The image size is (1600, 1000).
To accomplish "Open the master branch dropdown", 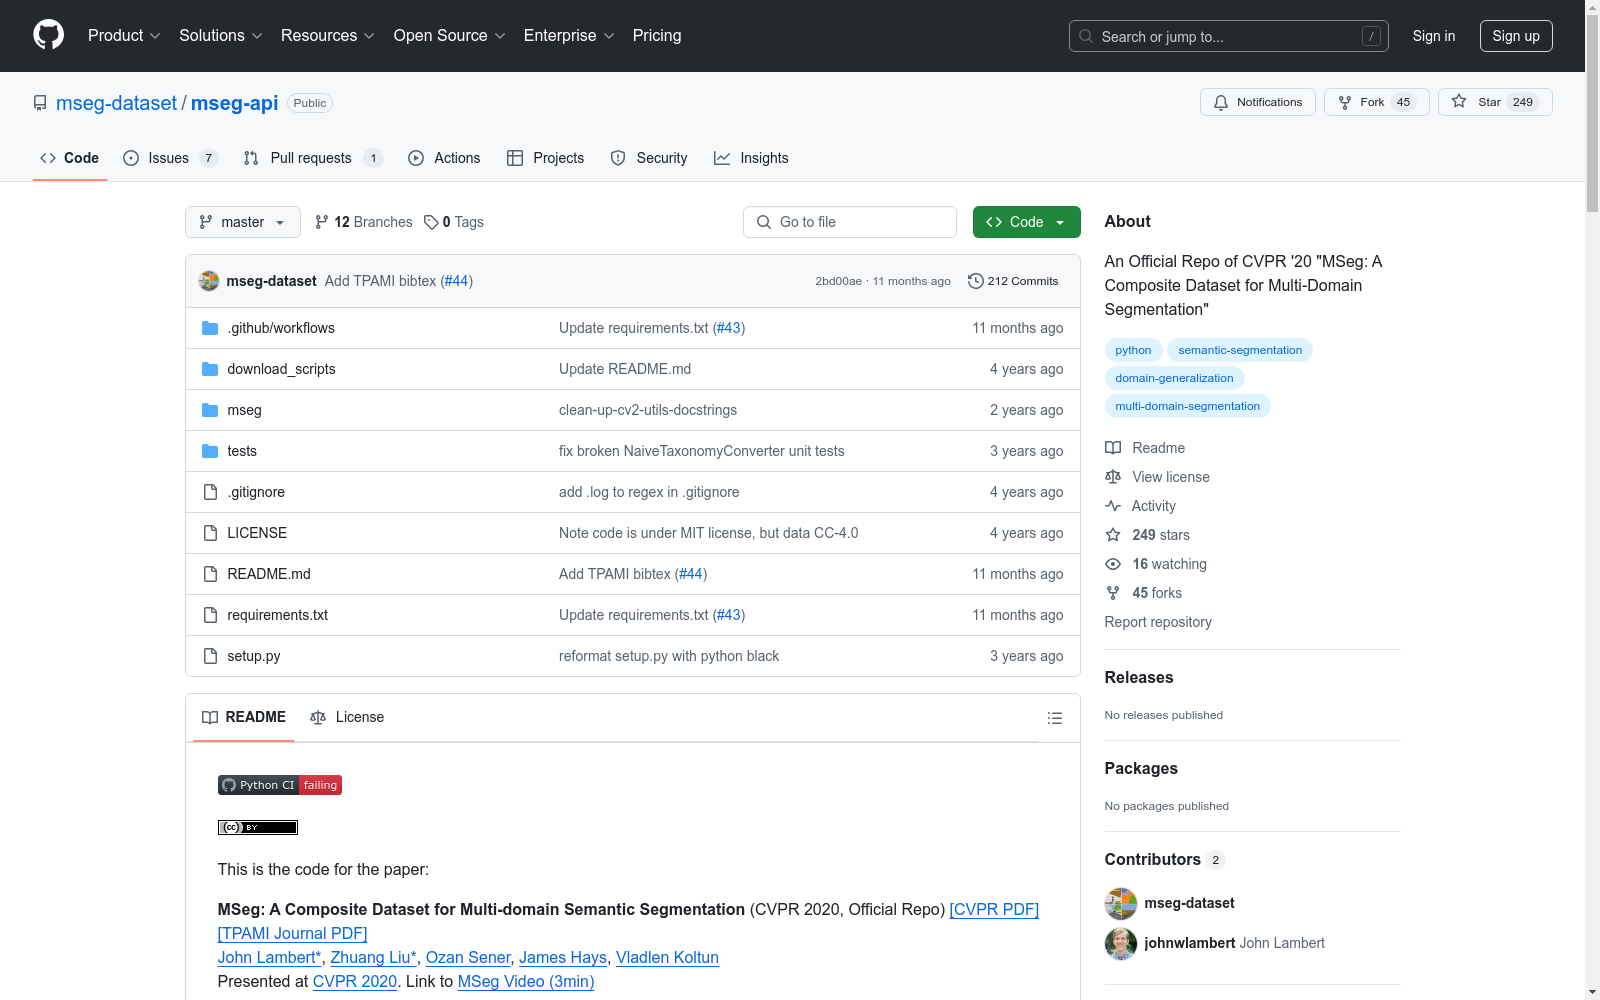I will click(243, 222).
